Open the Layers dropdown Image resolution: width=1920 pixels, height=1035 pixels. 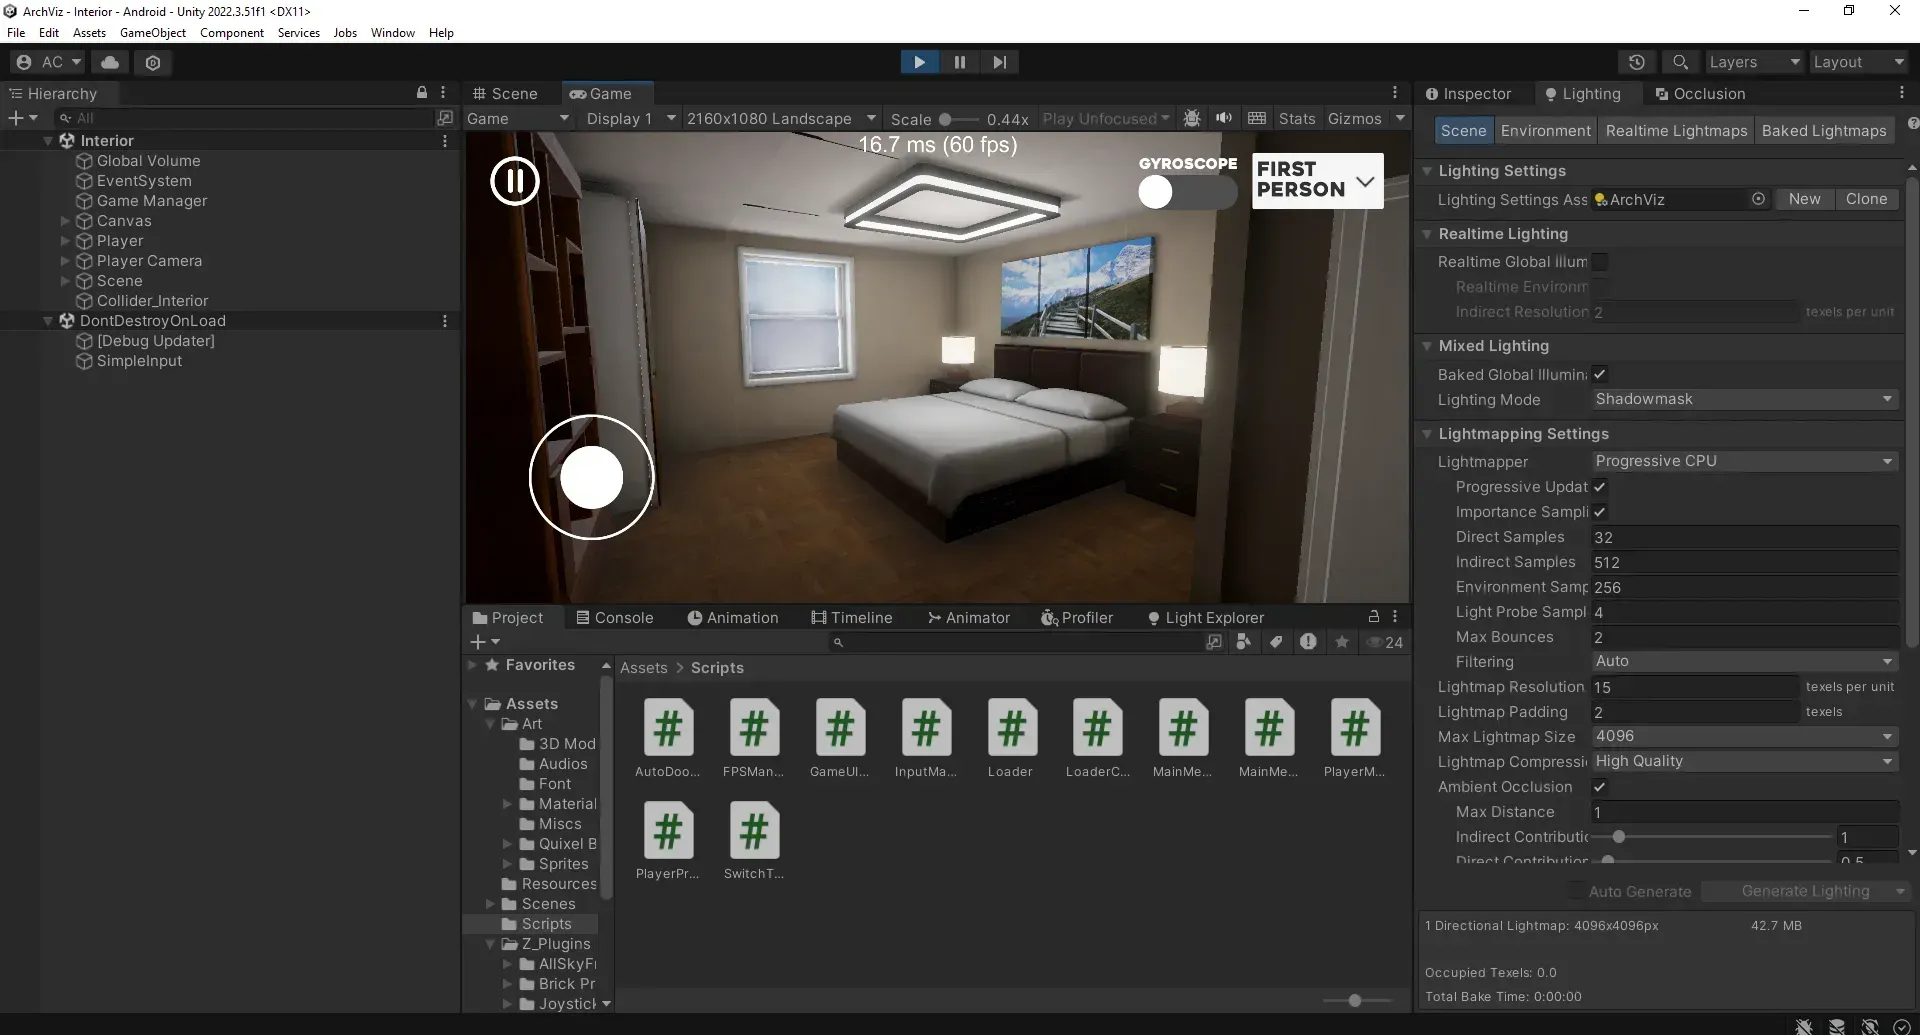coord(1754,62)
